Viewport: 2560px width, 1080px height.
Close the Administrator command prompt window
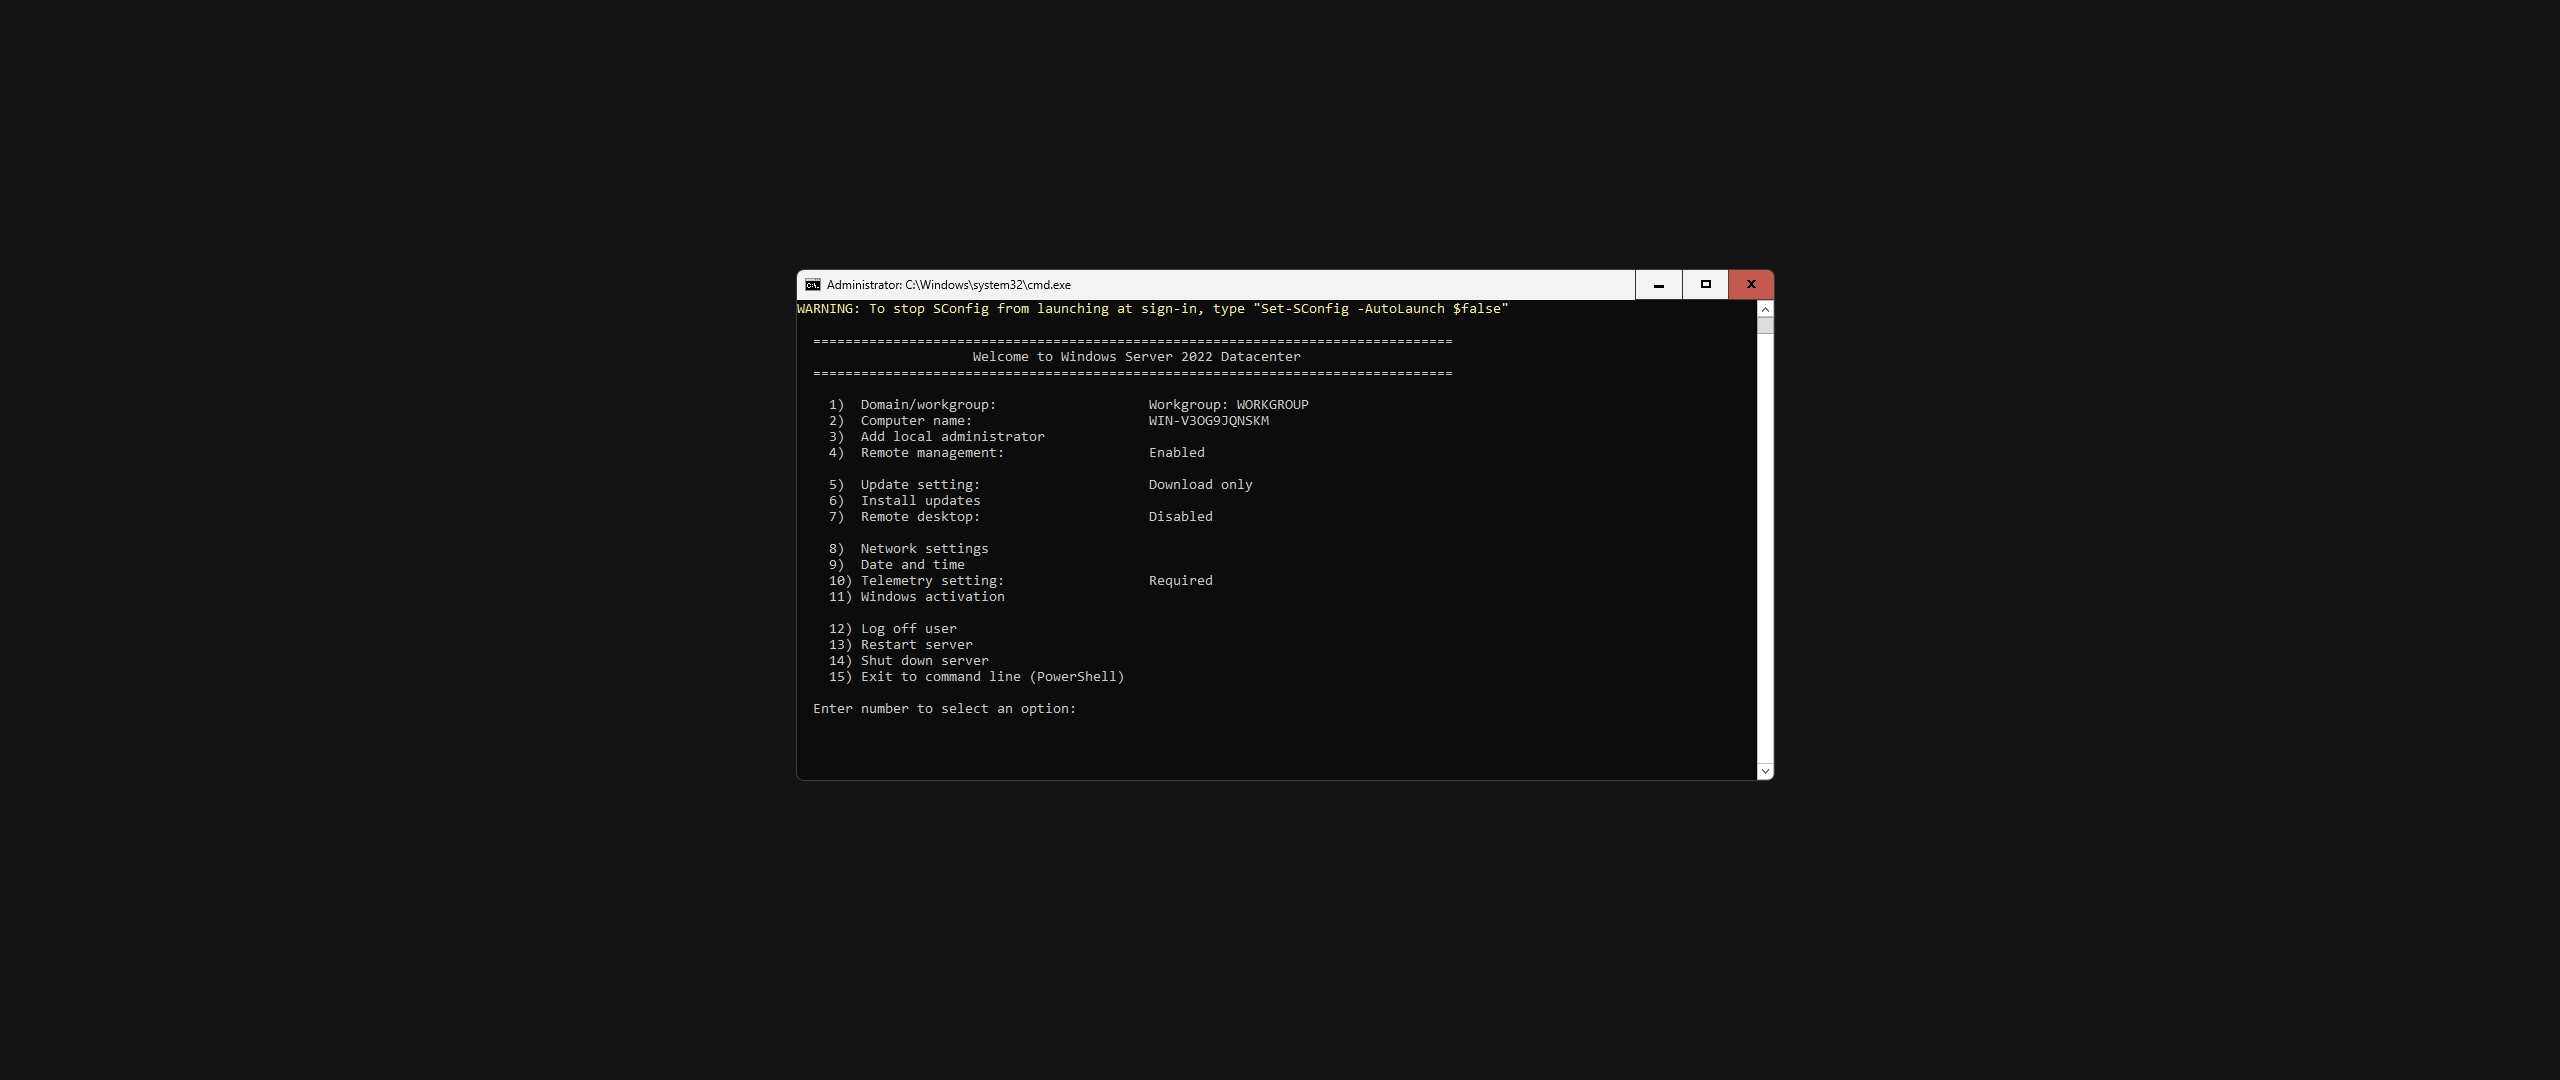coord(1751,285)
